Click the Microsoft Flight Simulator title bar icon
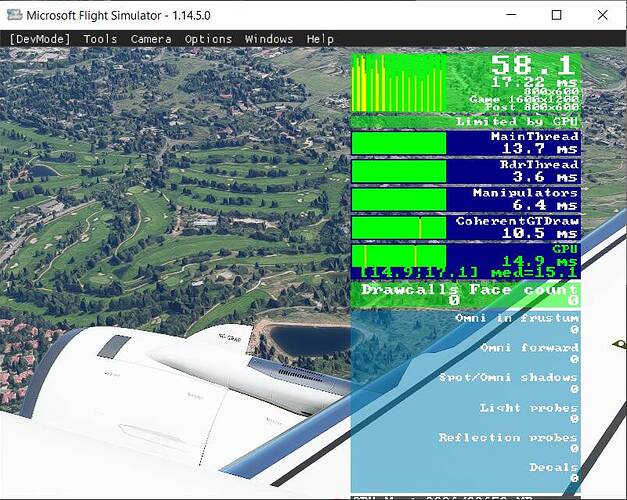The width and height of the screenshot is (627, 500). 13,15
